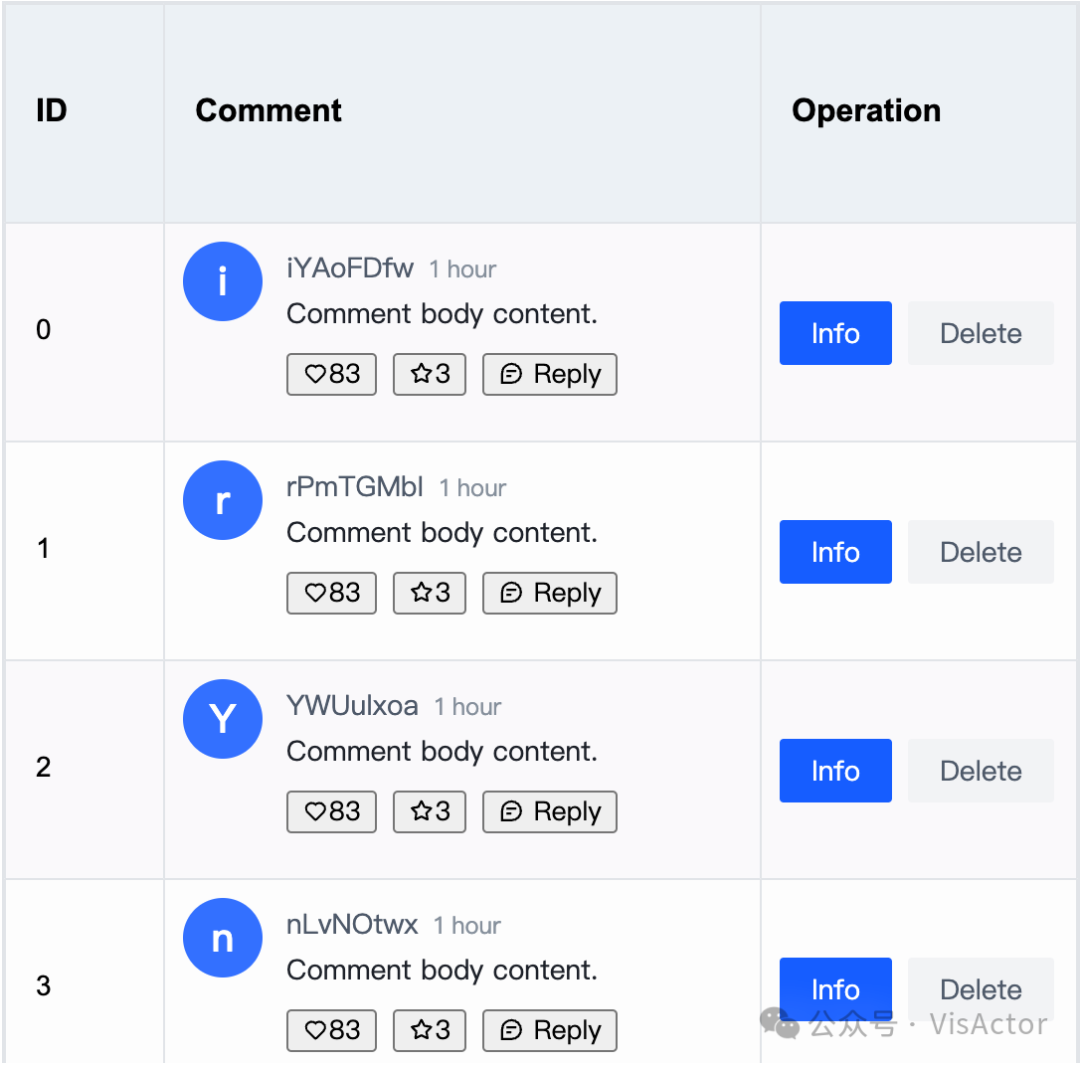
Task: Click the Reply button on rPmTGMbI's comment
Action: pyautogui.click(x=550, y=593)
